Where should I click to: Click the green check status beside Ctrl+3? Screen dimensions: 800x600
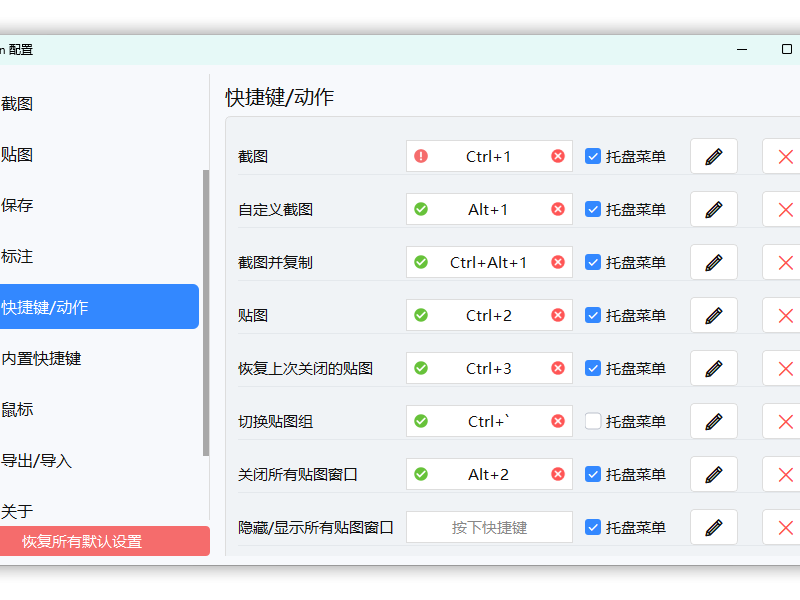tap(421, 368)
